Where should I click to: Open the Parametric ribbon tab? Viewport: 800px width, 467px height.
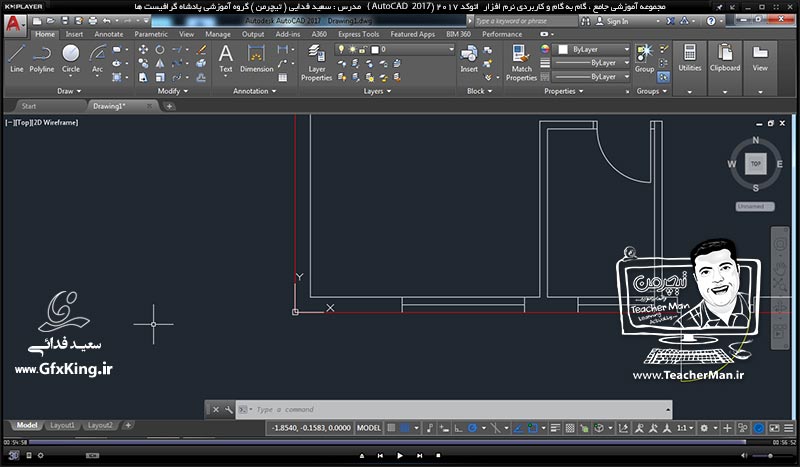[151, 34]
